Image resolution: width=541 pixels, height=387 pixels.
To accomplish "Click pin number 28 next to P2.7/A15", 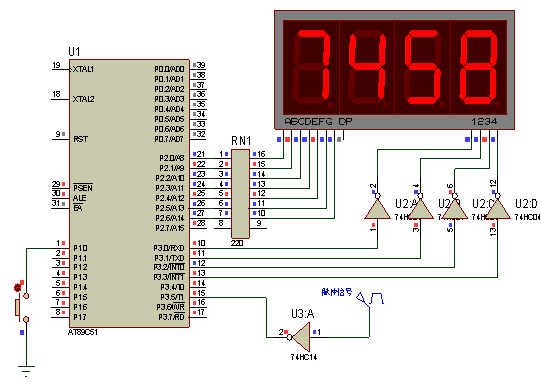I will click(201, 223).
